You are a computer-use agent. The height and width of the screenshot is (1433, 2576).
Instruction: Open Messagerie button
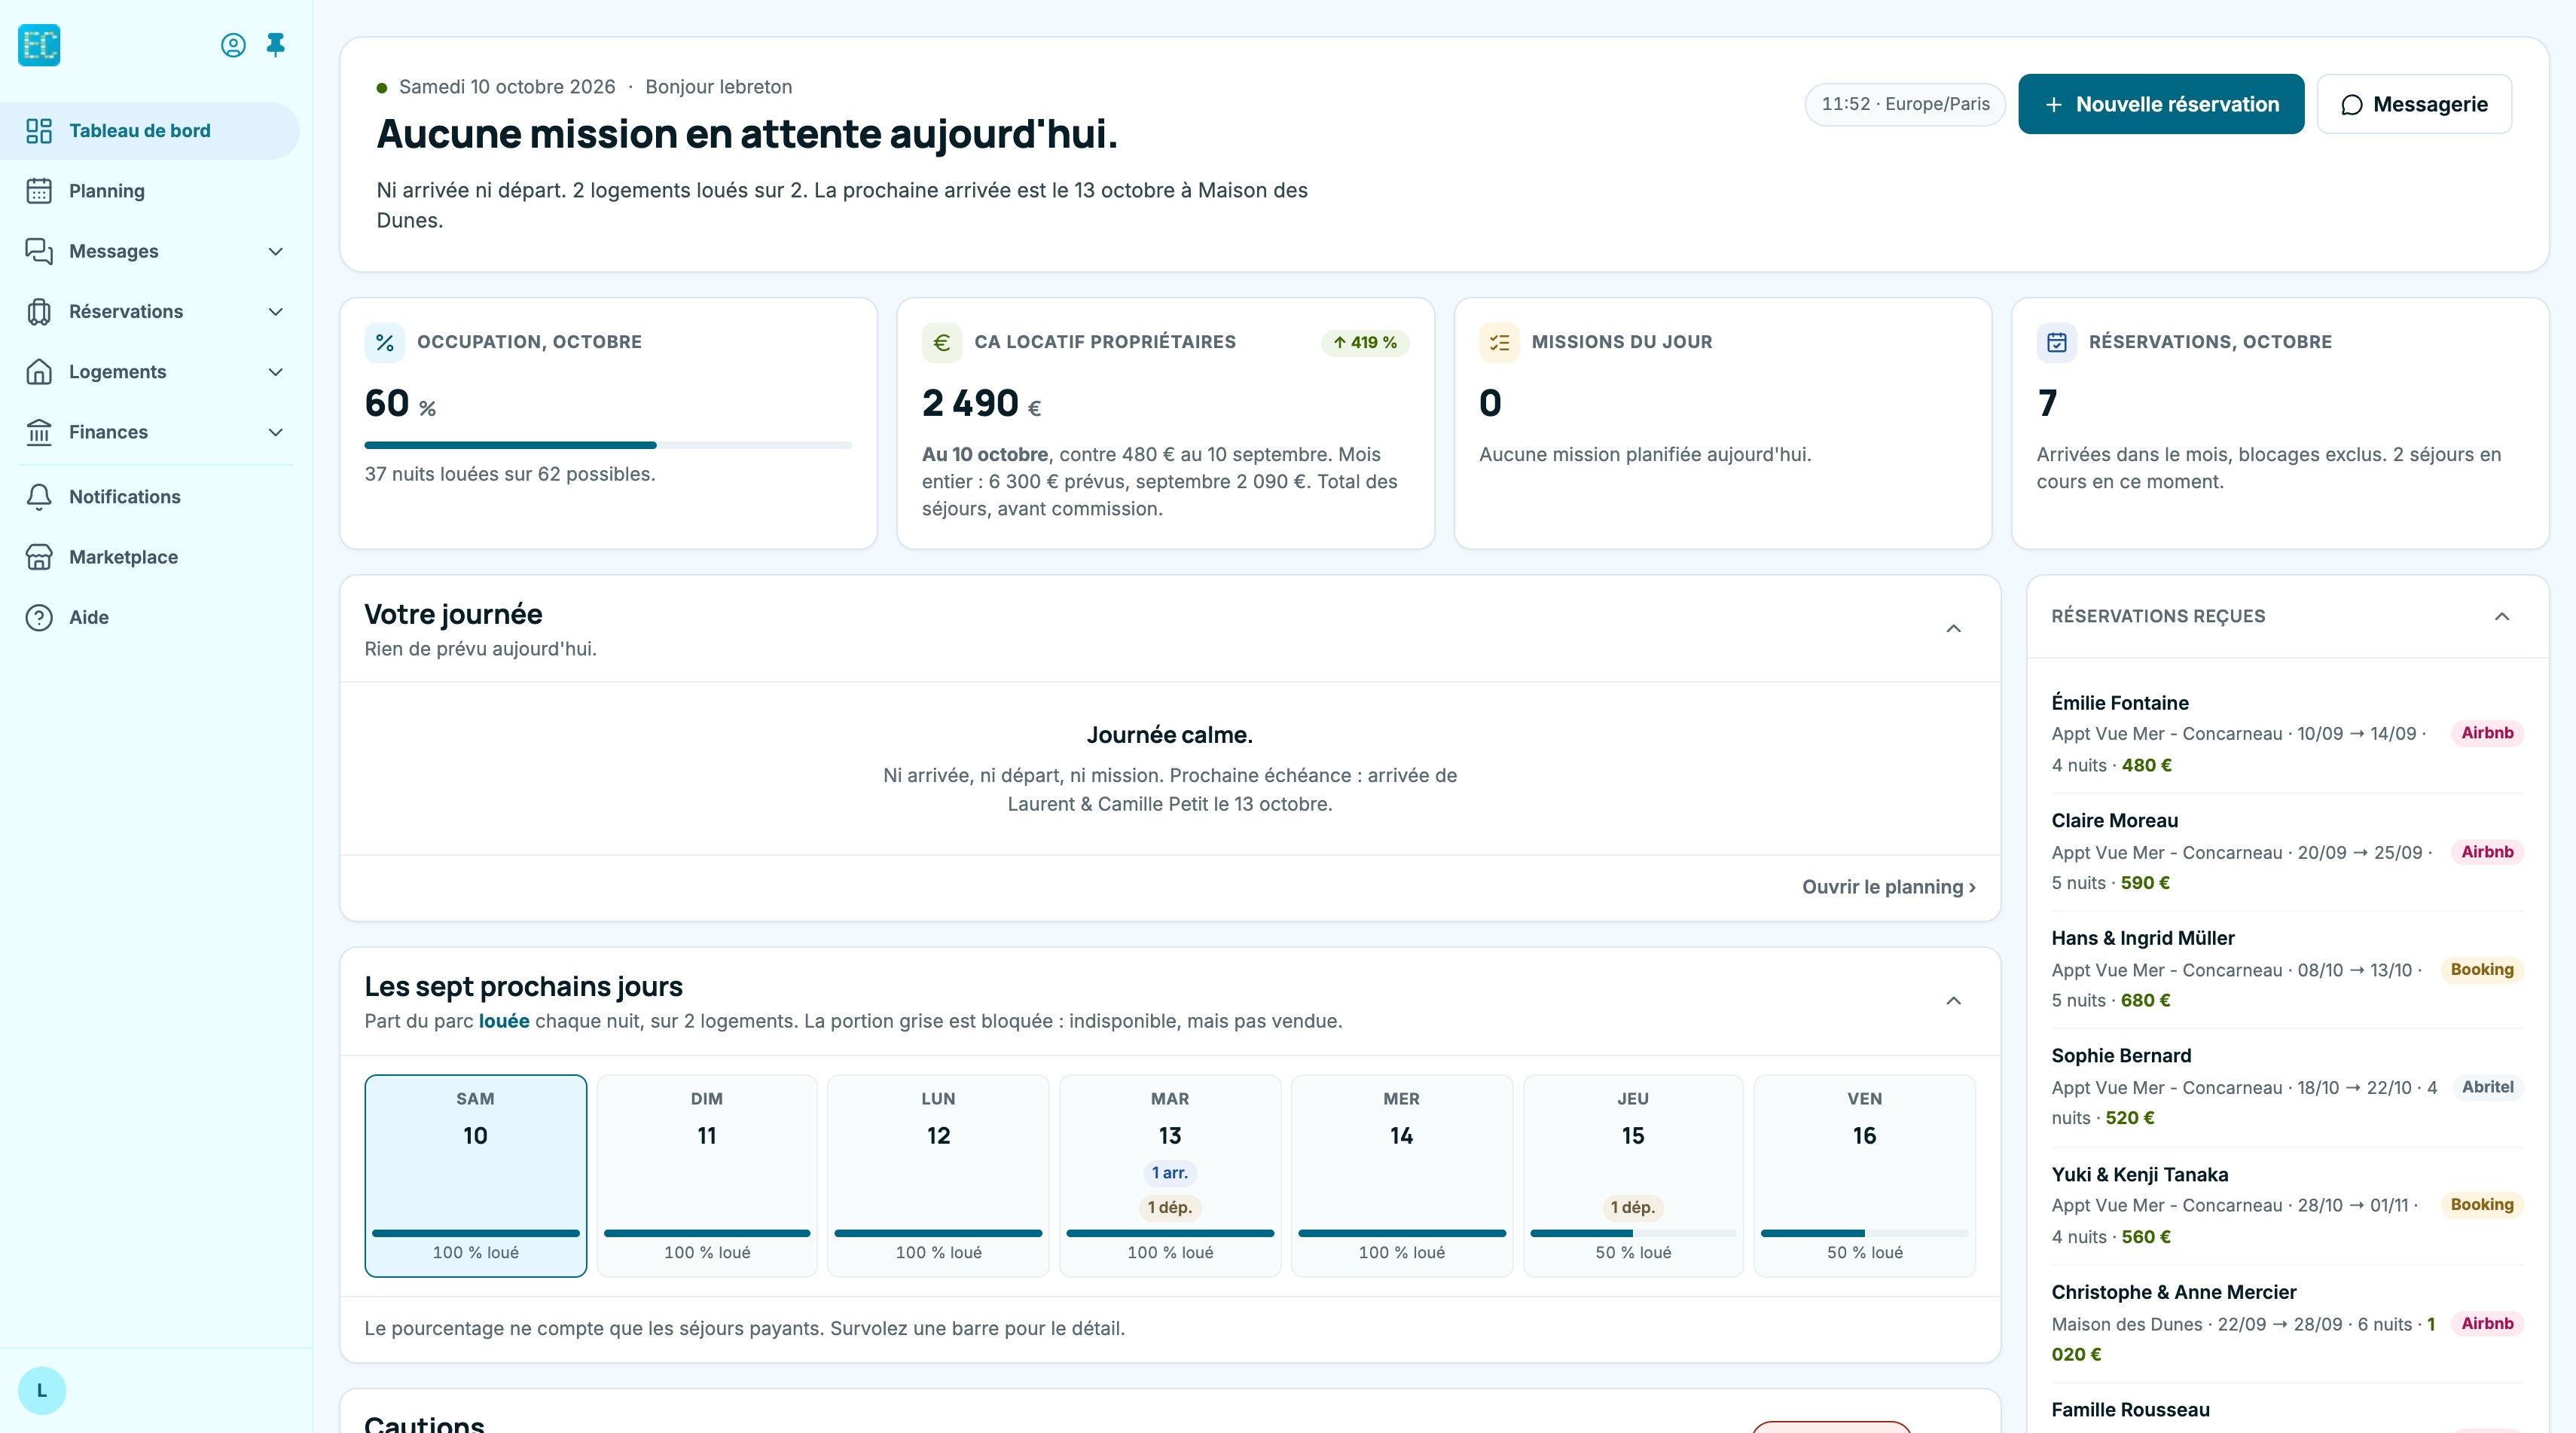2414,104
